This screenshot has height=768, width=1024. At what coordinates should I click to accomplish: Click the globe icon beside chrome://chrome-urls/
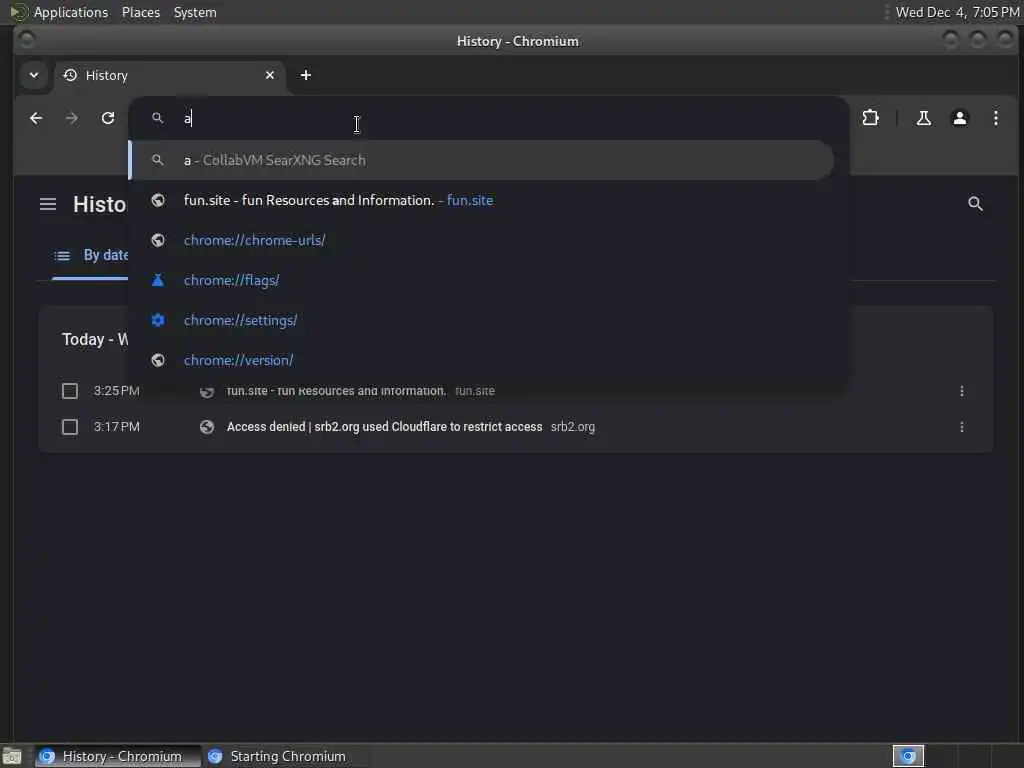point(157,240)
